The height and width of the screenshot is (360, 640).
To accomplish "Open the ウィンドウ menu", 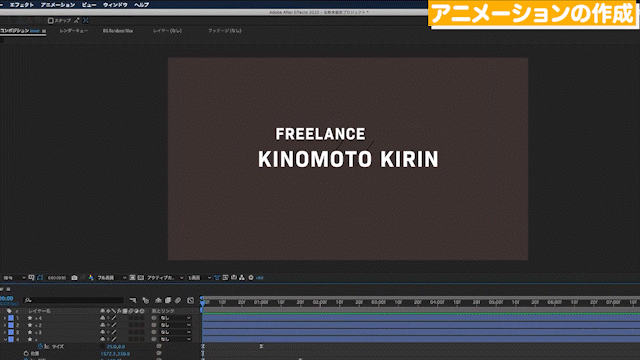I will (115, 5).
